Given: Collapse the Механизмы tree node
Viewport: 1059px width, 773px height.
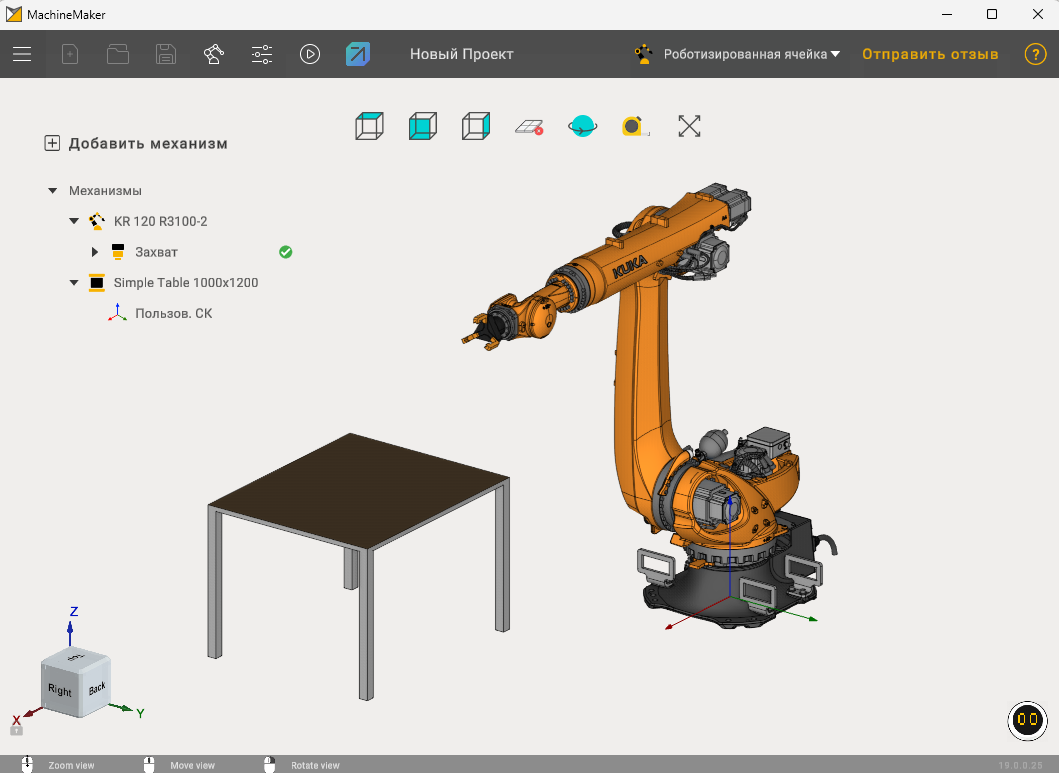Looking at the screenshot, I should (x=52, y=190).
